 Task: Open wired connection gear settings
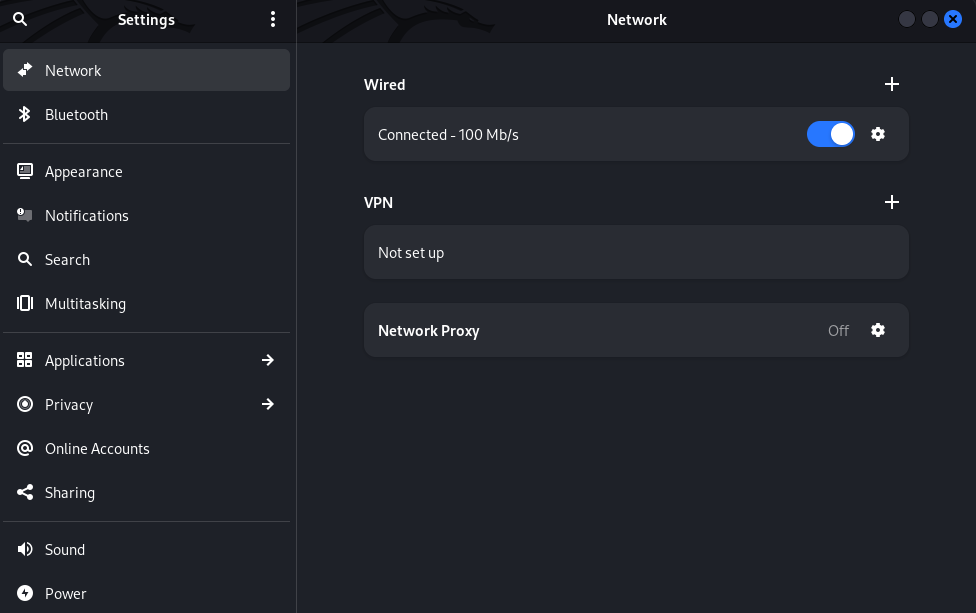[x=878, y=134]
